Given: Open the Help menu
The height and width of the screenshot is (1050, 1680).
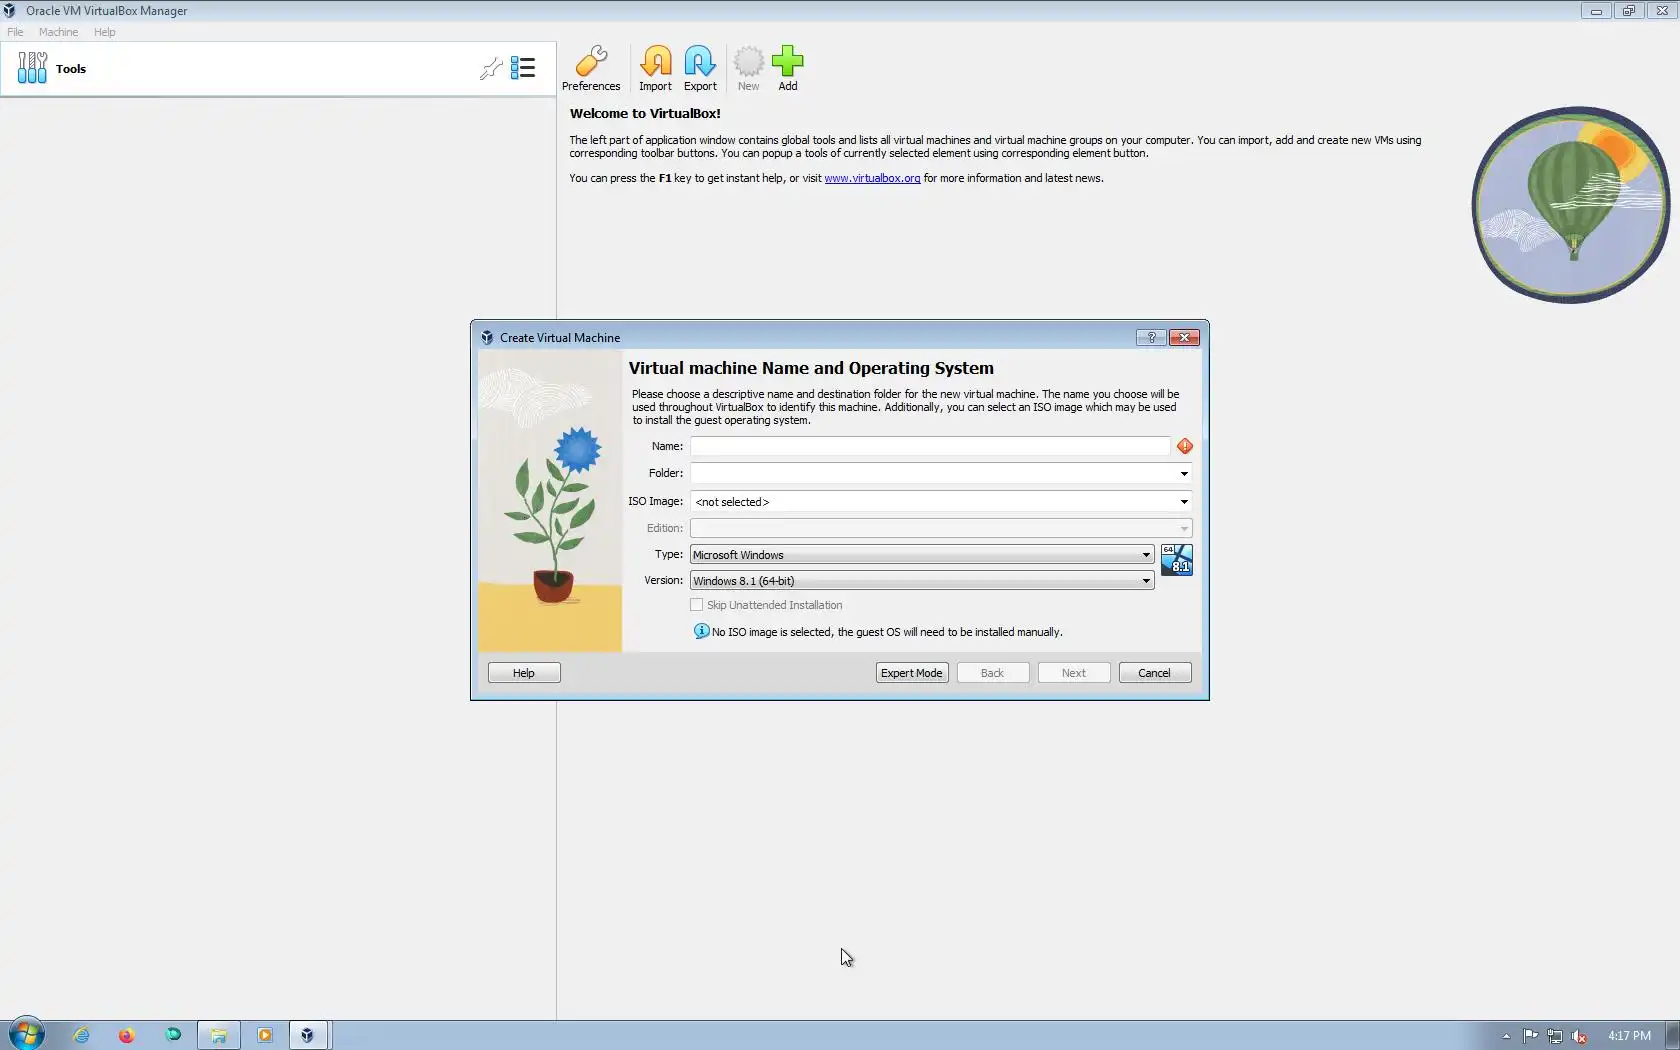Looking at the screenshot, I should (105, 32).
